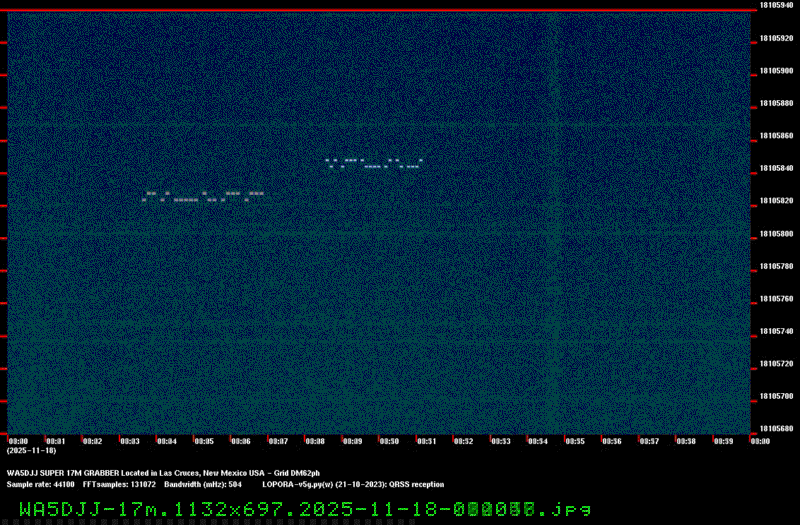Click the Grid DM62ph locator text

297,473
